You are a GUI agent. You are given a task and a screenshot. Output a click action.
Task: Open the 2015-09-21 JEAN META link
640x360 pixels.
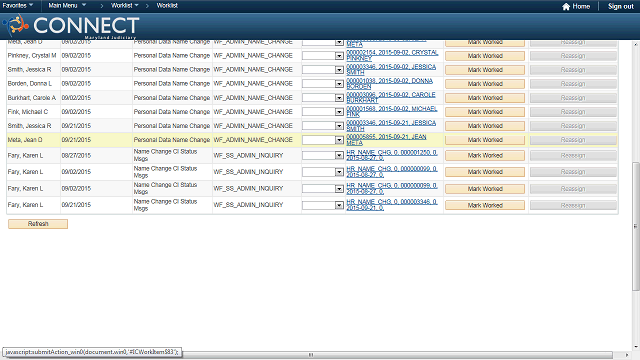386,140
